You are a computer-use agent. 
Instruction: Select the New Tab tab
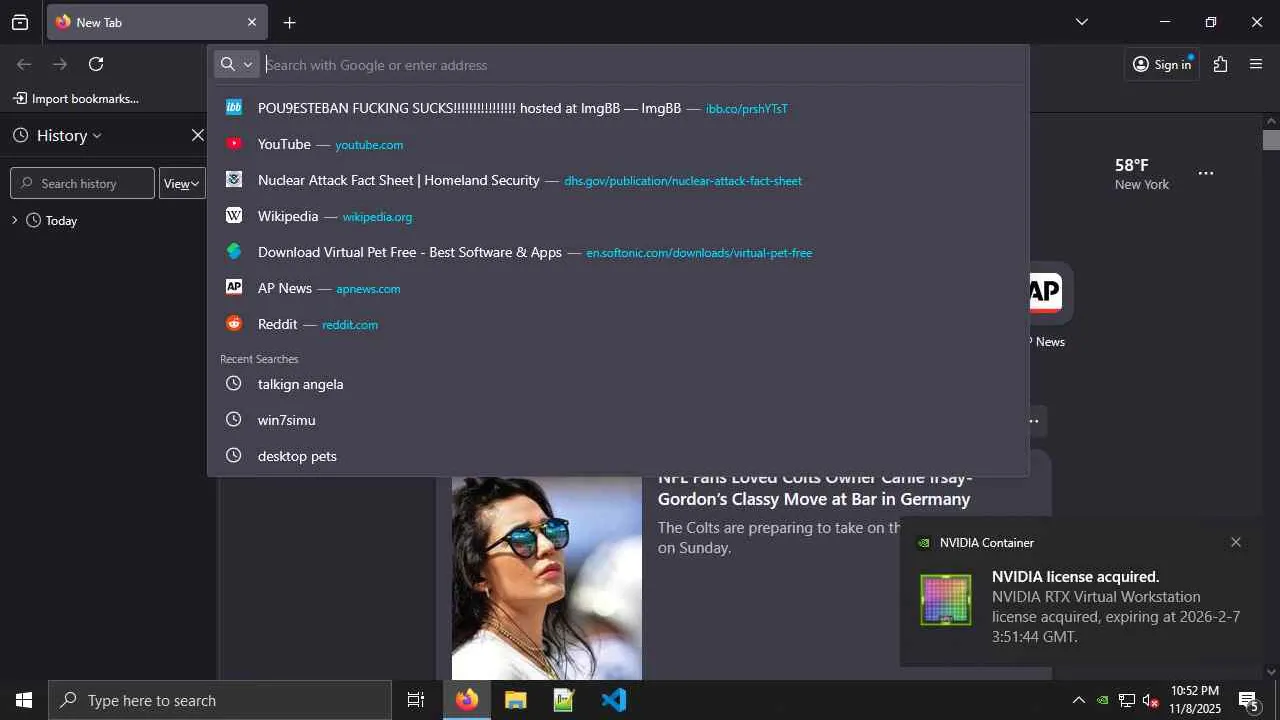(157, 22)
